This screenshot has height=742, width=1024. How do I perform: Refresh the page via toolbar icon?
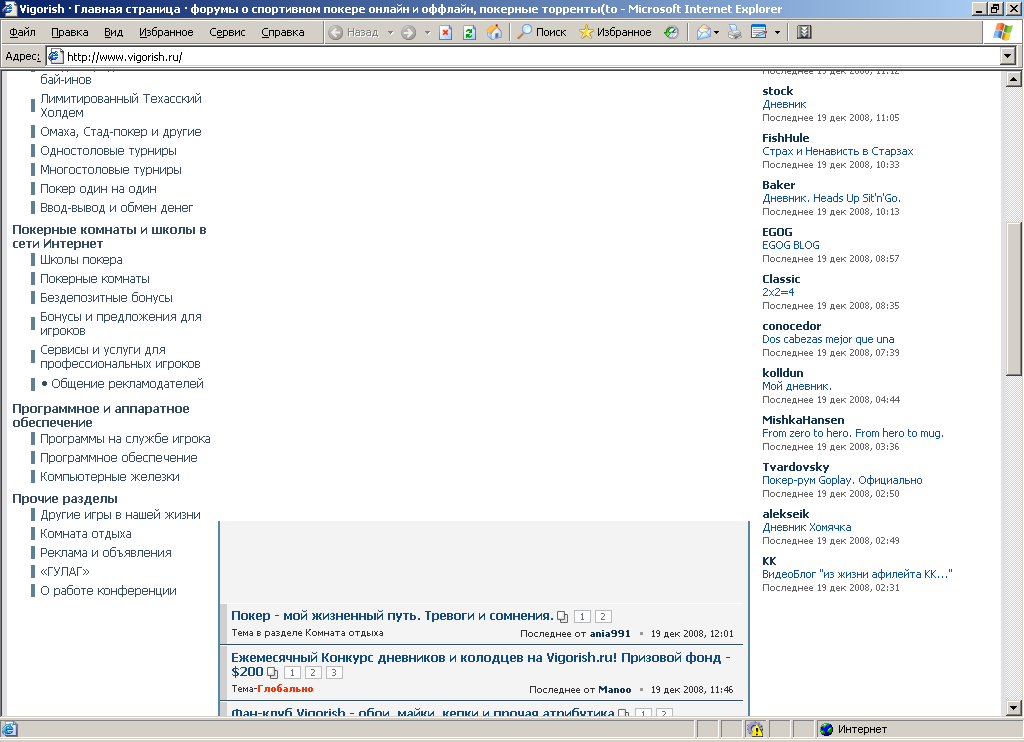[x=469, y=32]
